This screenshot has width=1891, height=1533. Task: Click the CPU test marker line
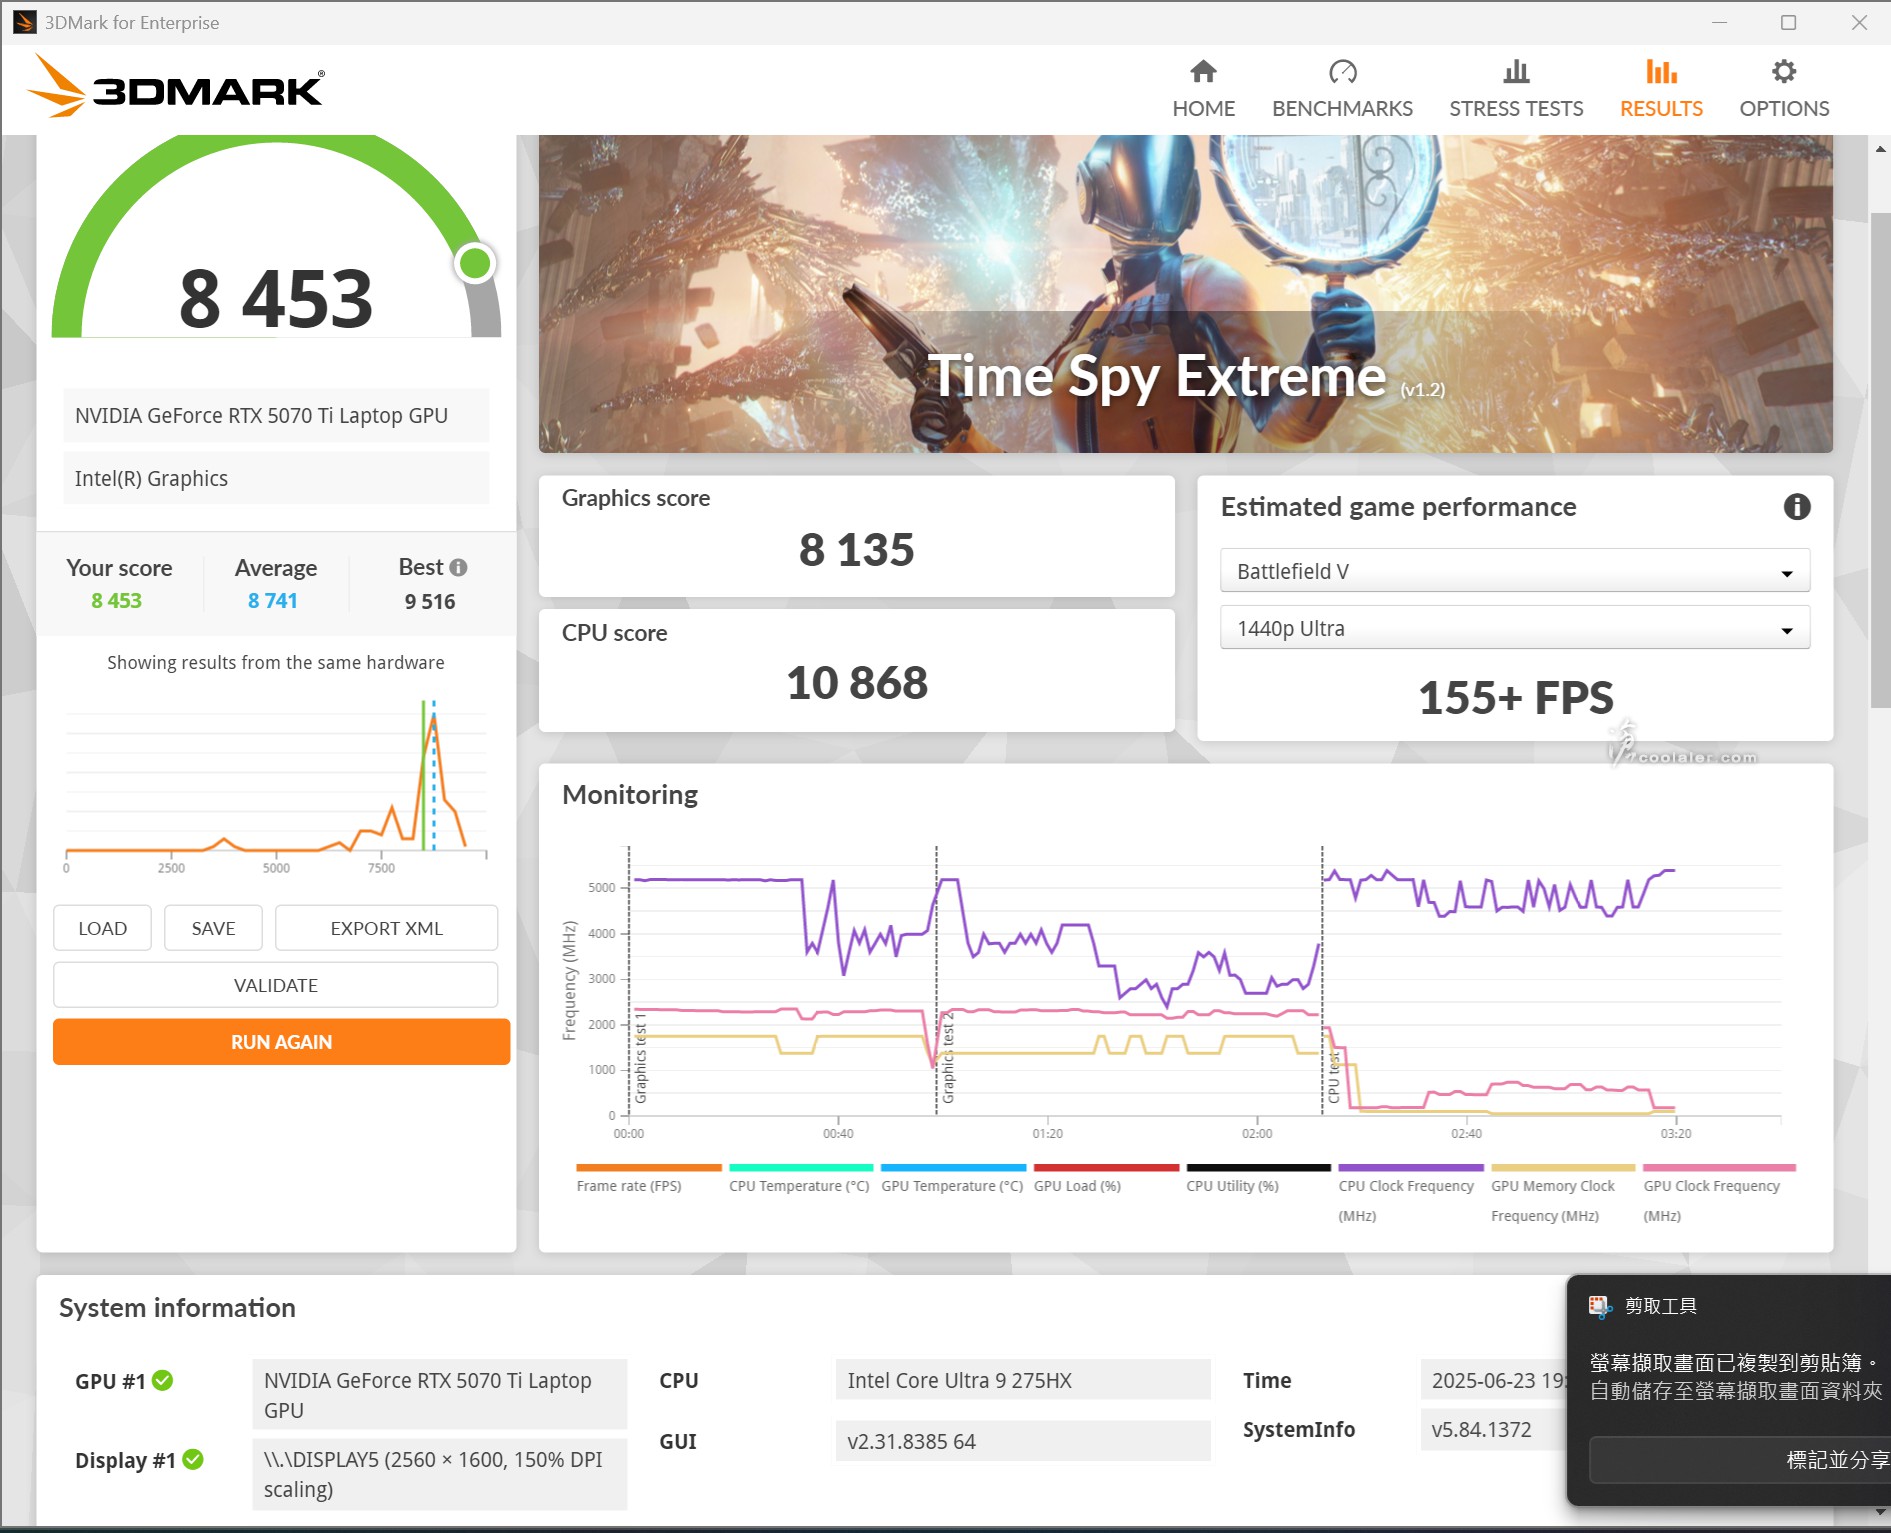click(x=1322, y=980)
